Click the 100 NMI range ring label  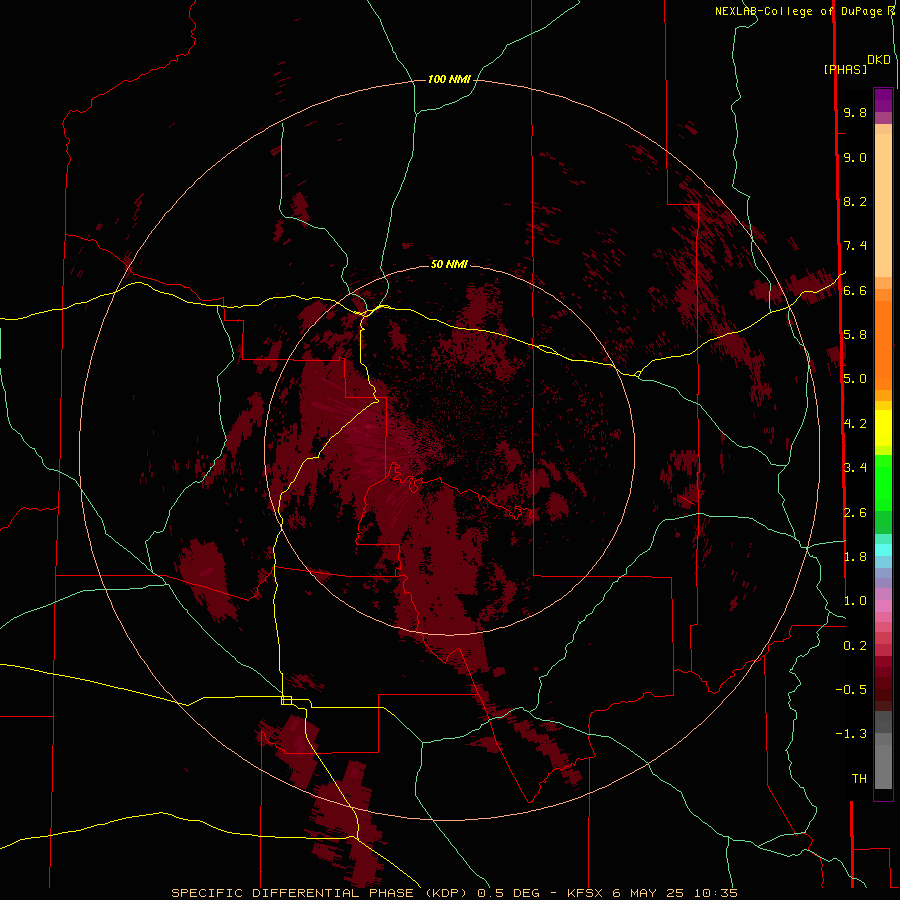click(449, 79)
